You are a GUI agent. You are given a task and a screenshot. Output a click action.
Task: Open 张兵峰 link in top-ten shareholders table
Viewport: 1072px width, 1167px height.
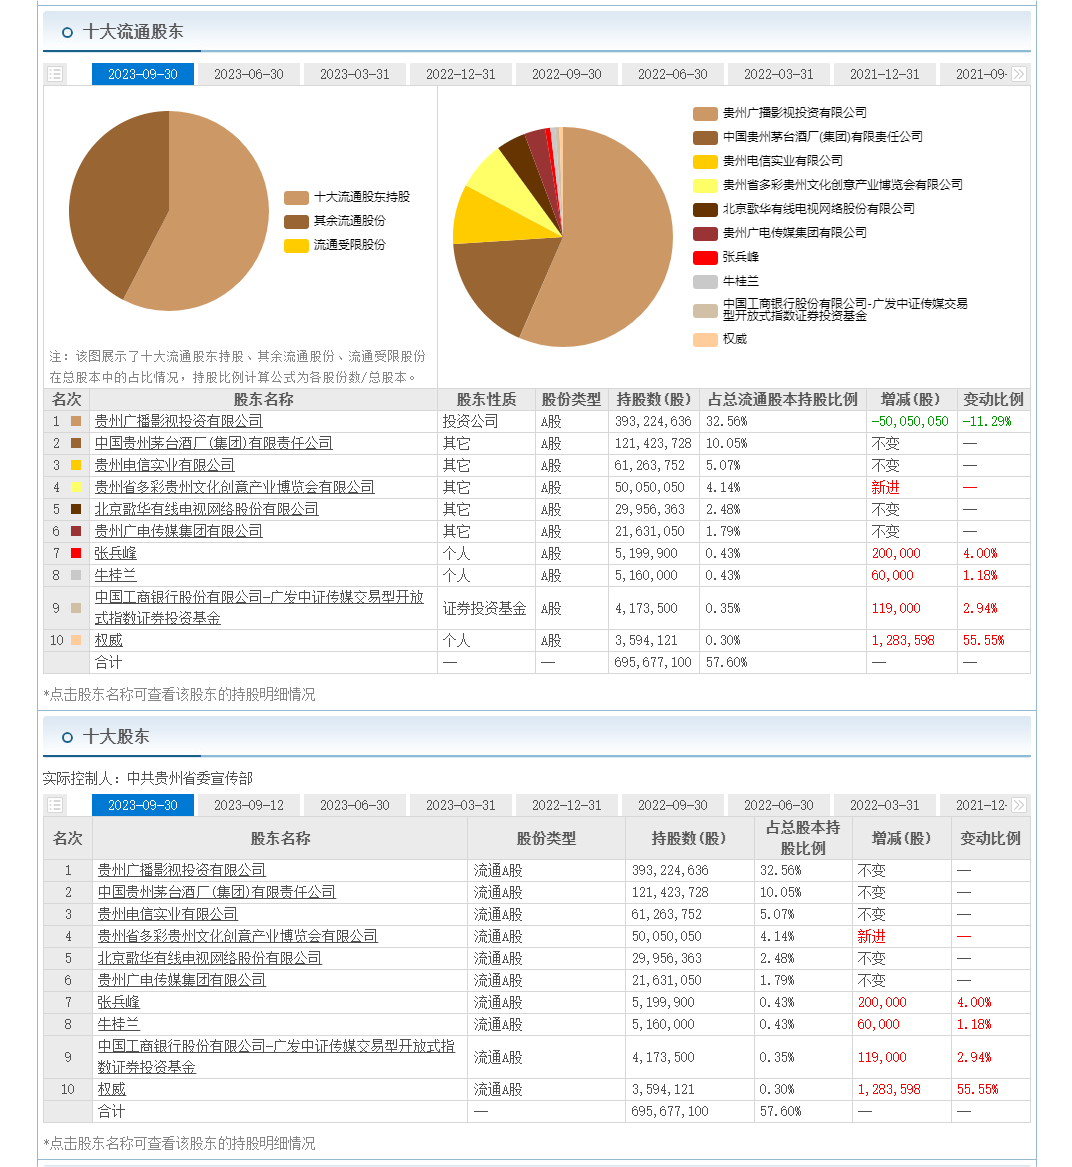pyautogui.click(x=118, y=1003)
